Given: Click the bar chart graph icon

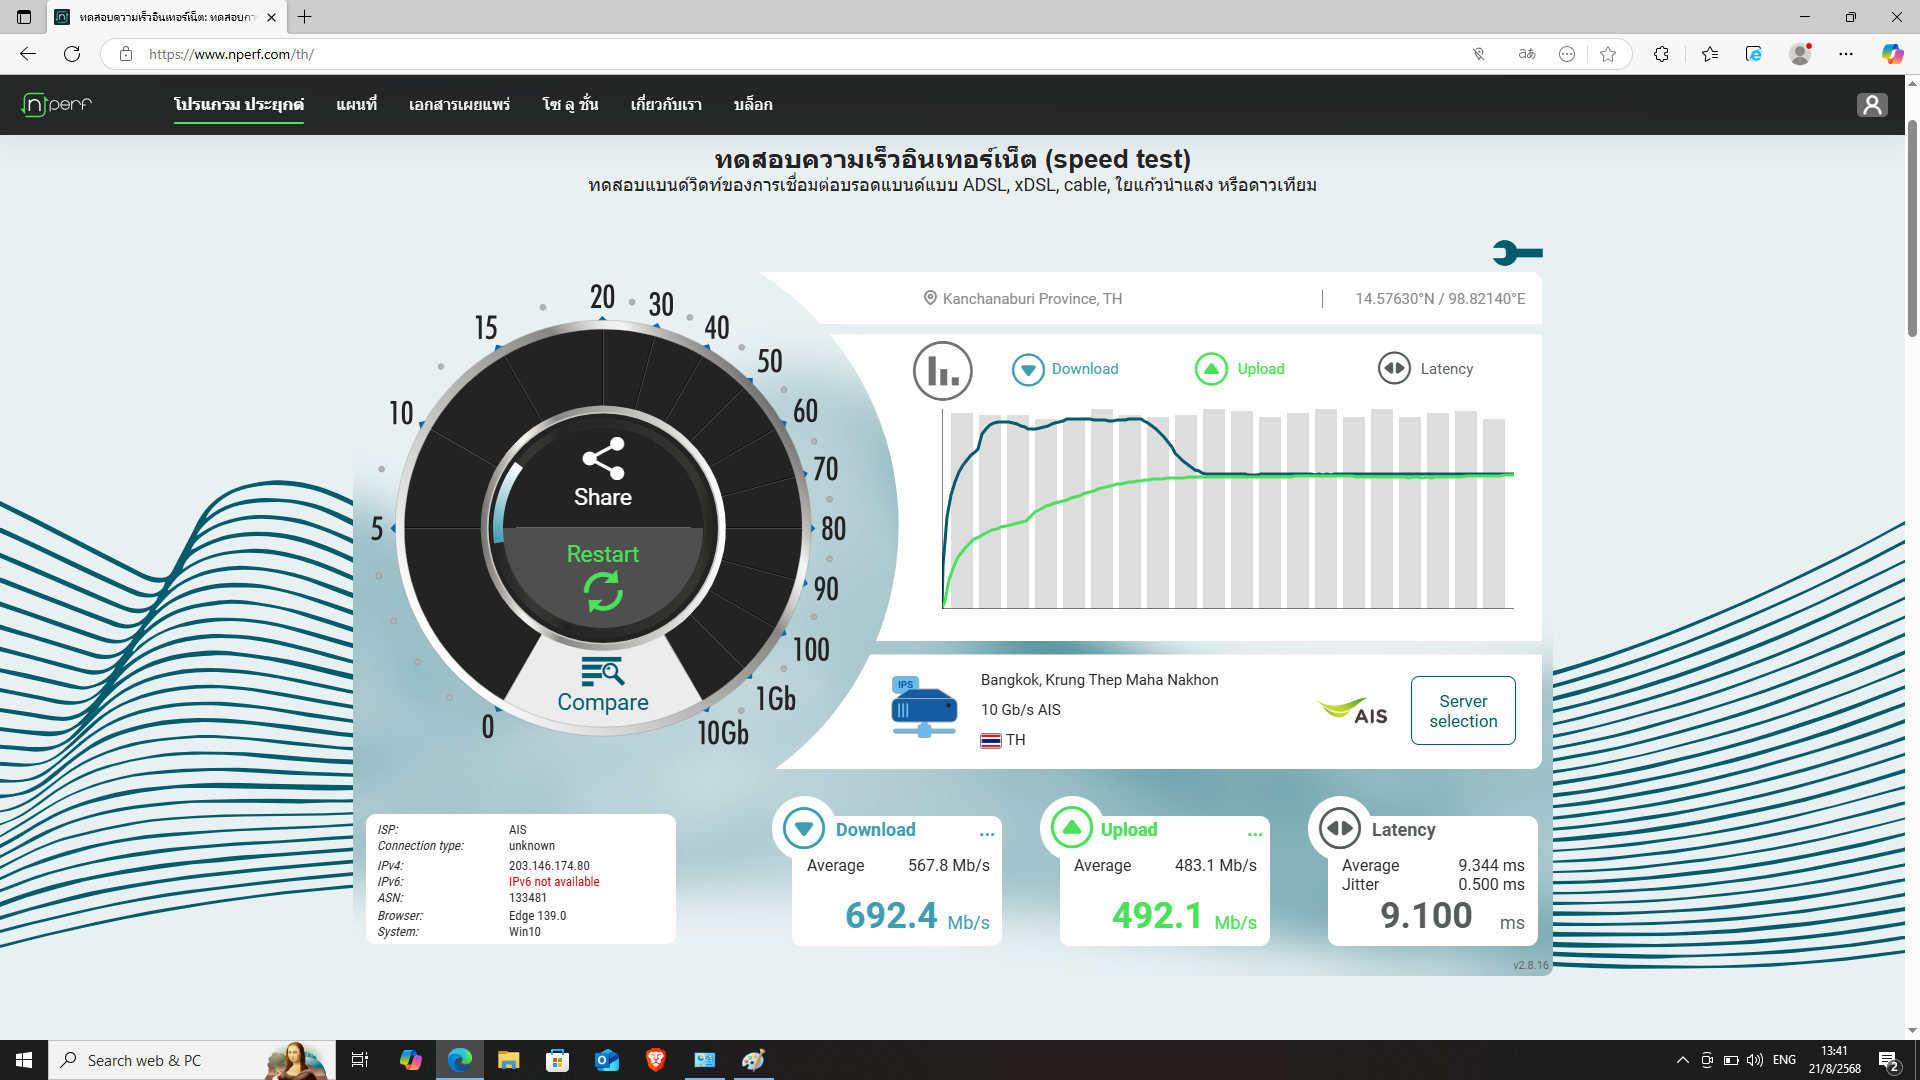Looking at the screenshot, I should tap(942, 371).
